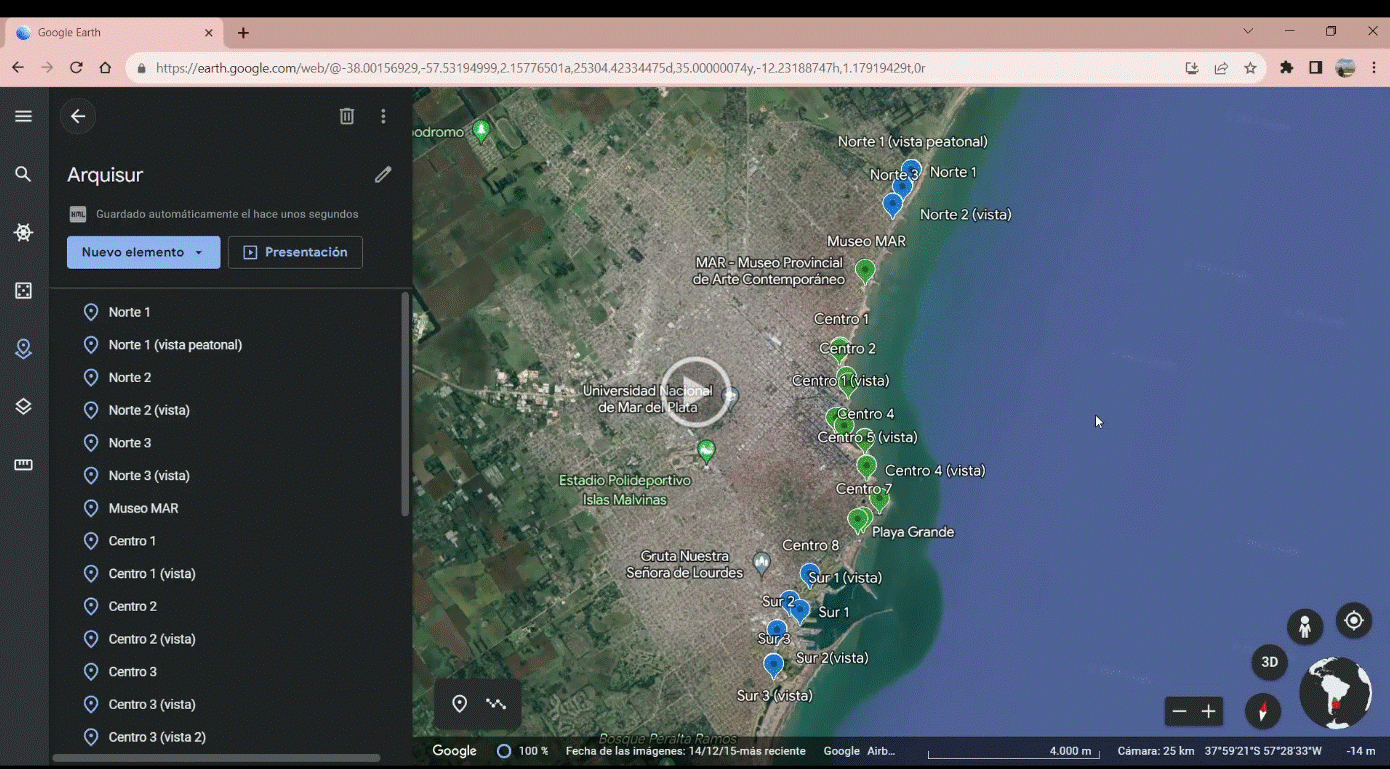The image size is (1390, 769).
Task: Delete project with trash icon
Action: pyautogui.click(x=347, y=116)
